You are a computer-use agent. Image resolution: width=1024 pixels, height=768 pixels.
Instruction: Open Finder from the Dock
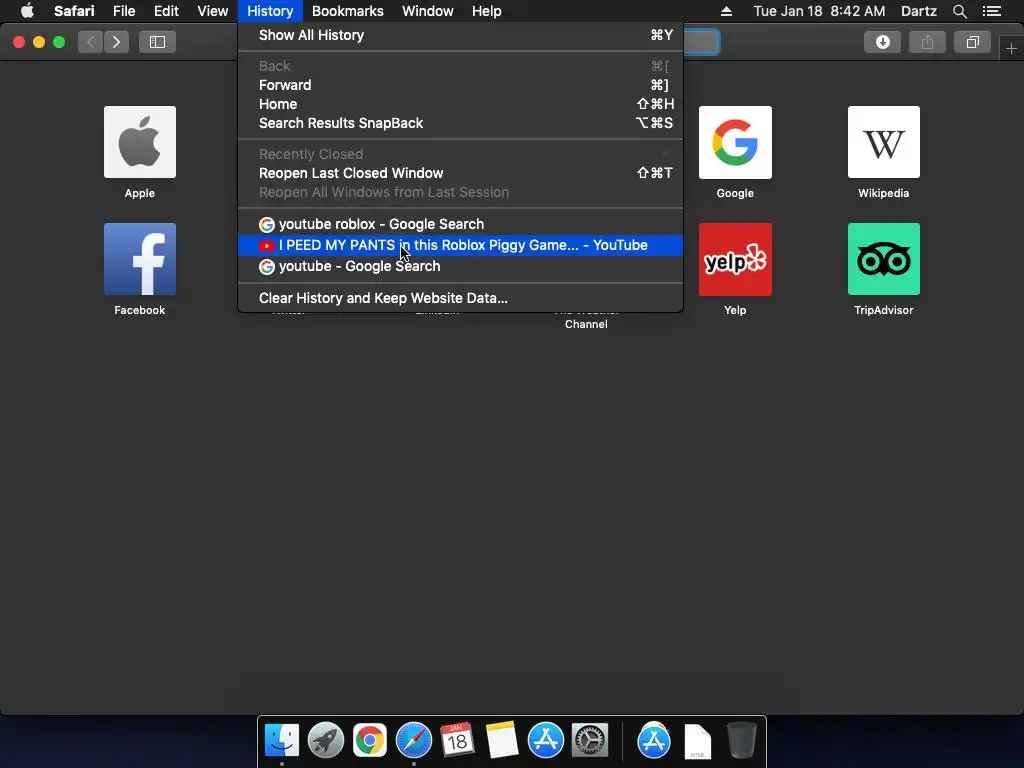point(281,740)
